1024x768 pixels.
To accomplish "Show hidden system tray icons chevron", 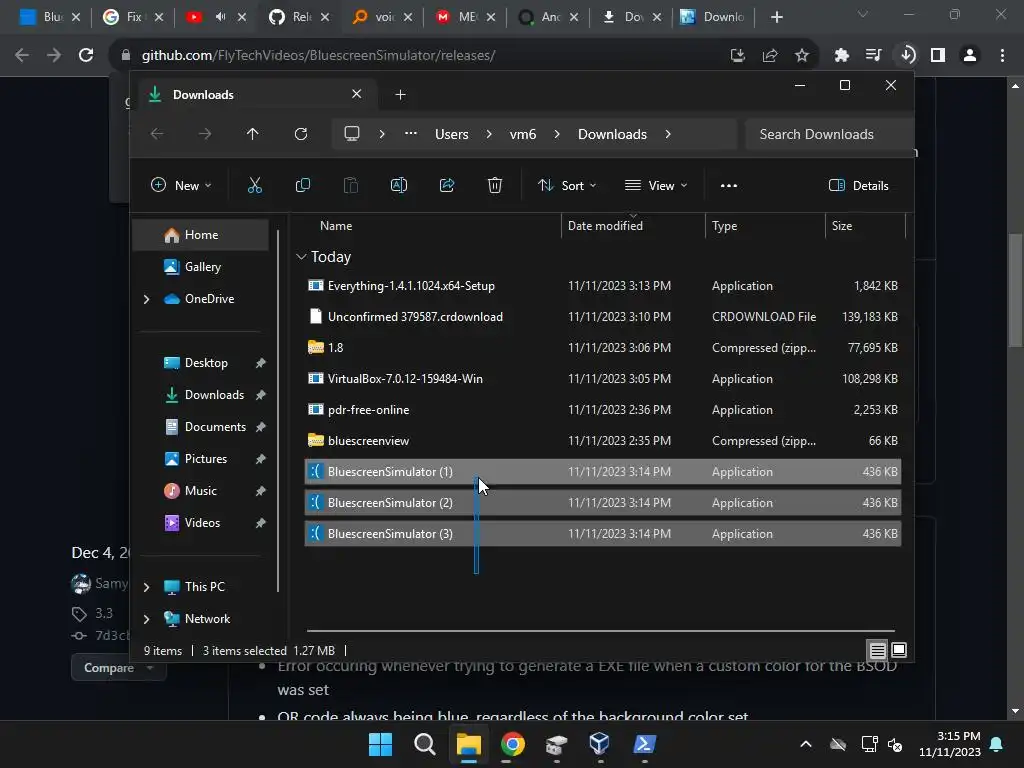I will tap(806, 744).
